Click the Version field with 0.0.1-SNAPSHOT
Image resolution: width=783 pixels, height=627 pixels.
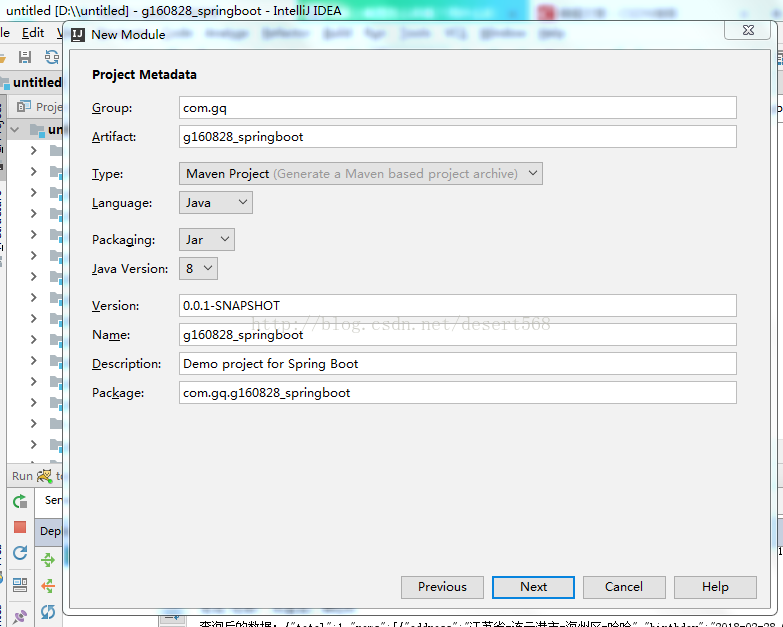[457, 306]
